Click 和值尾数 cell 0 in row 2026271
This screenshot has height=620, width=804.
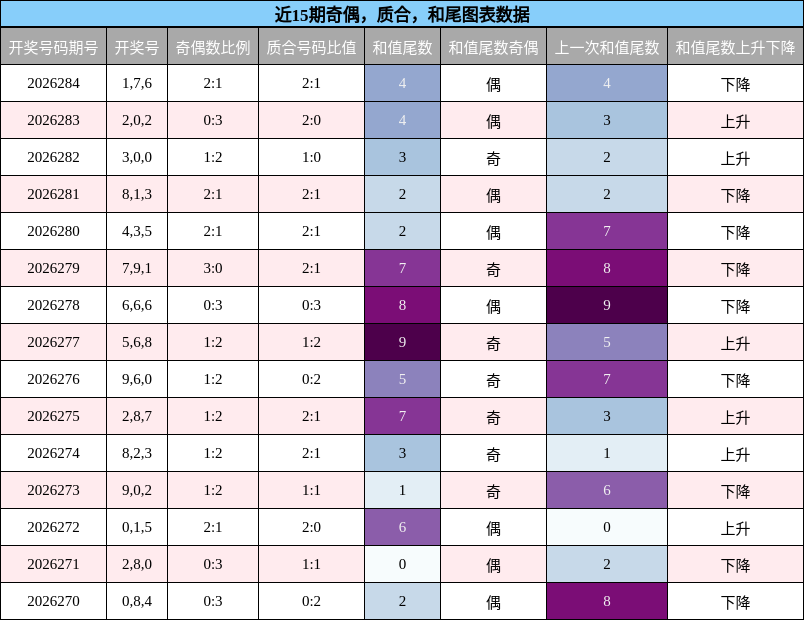[x=403, y=564]
